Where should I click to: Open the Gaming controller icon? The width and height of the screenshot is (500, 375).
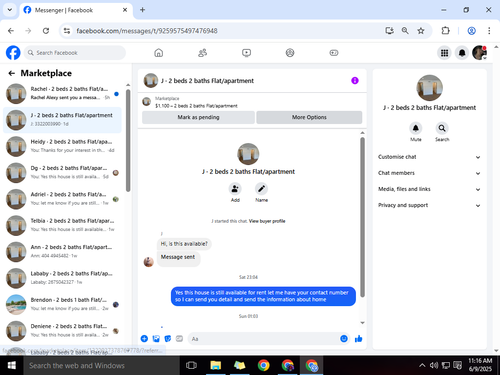[334, 53]
